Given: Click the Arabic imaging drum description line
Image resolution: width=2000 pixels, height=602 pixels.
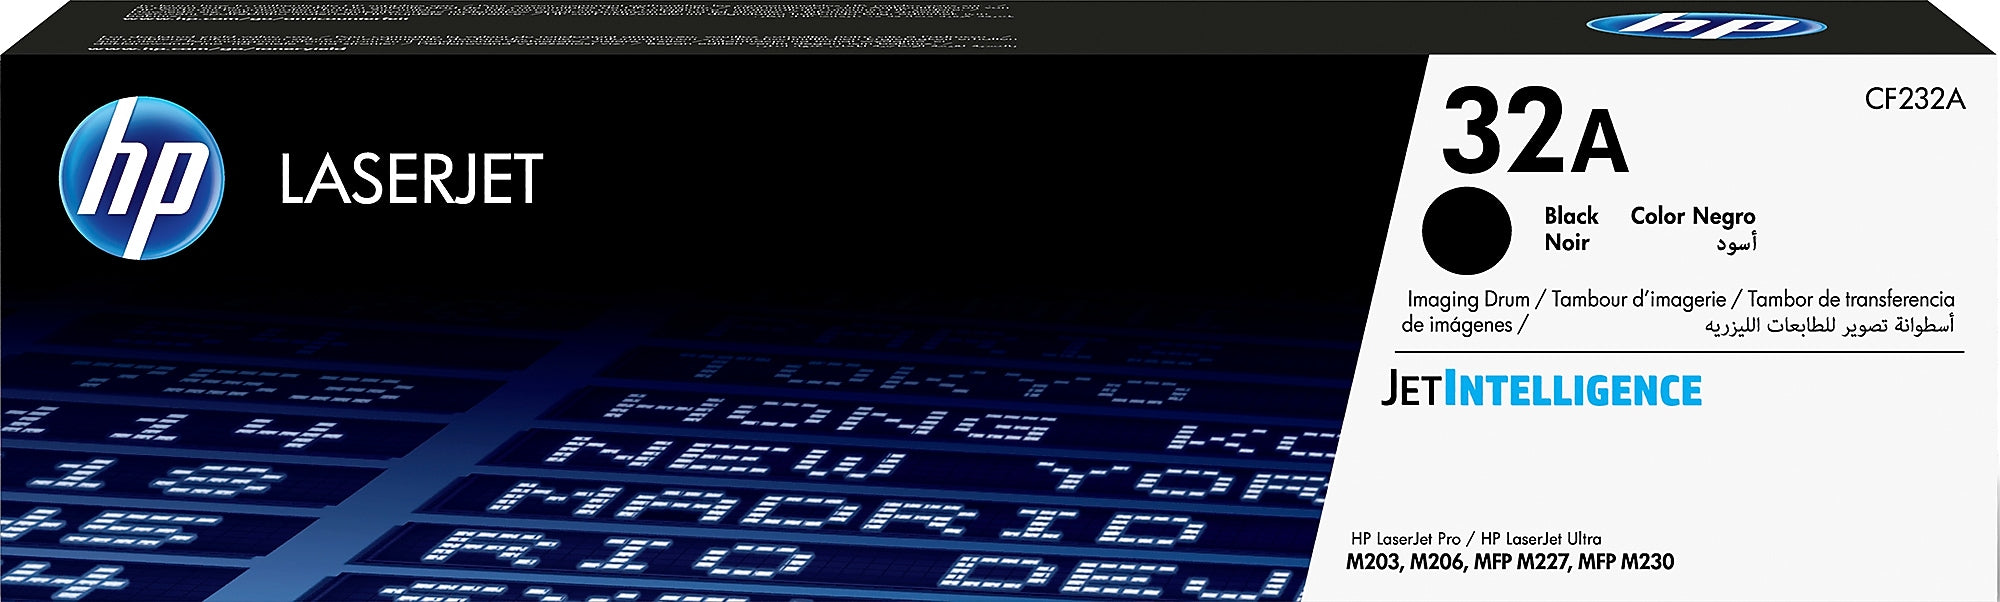Looking at the screenshot, I should coord(1830,326).
